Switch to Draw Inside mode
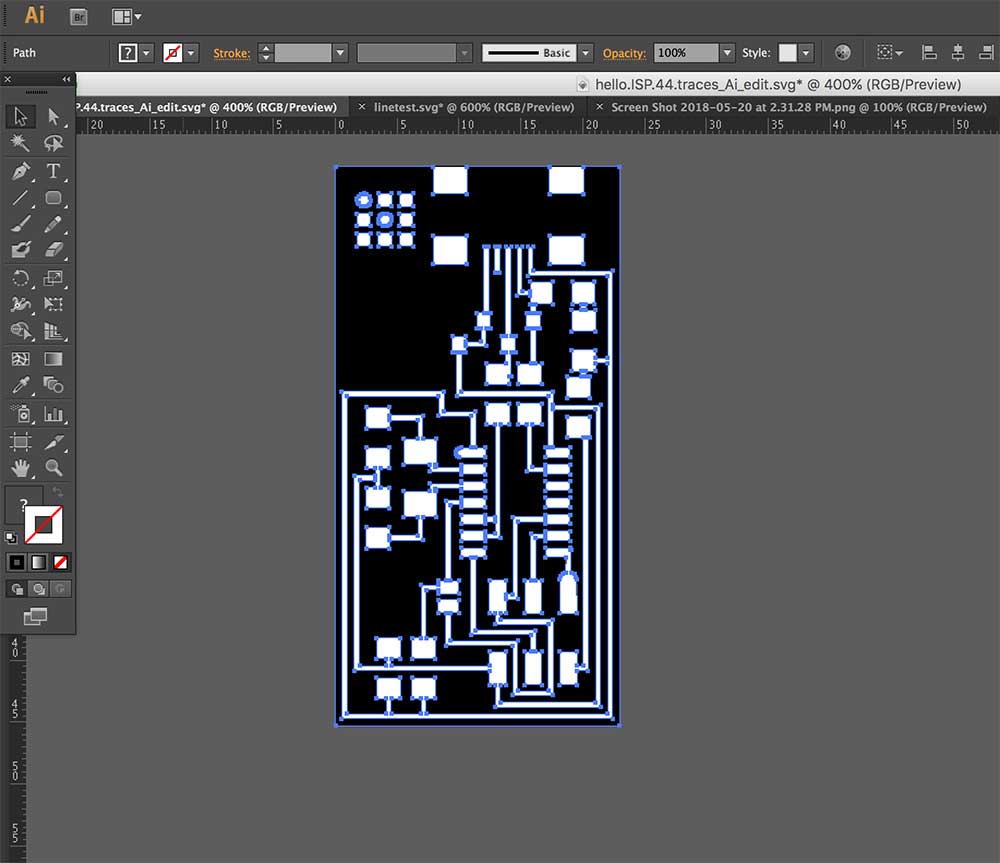The image size is (1000, 863). tap(61, 589)
